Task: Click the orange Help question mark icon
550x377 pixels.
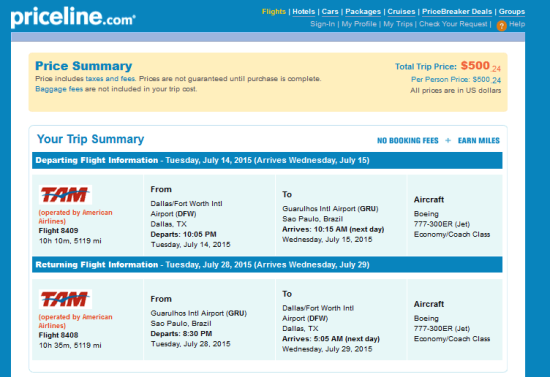Action: pos(501,26)
